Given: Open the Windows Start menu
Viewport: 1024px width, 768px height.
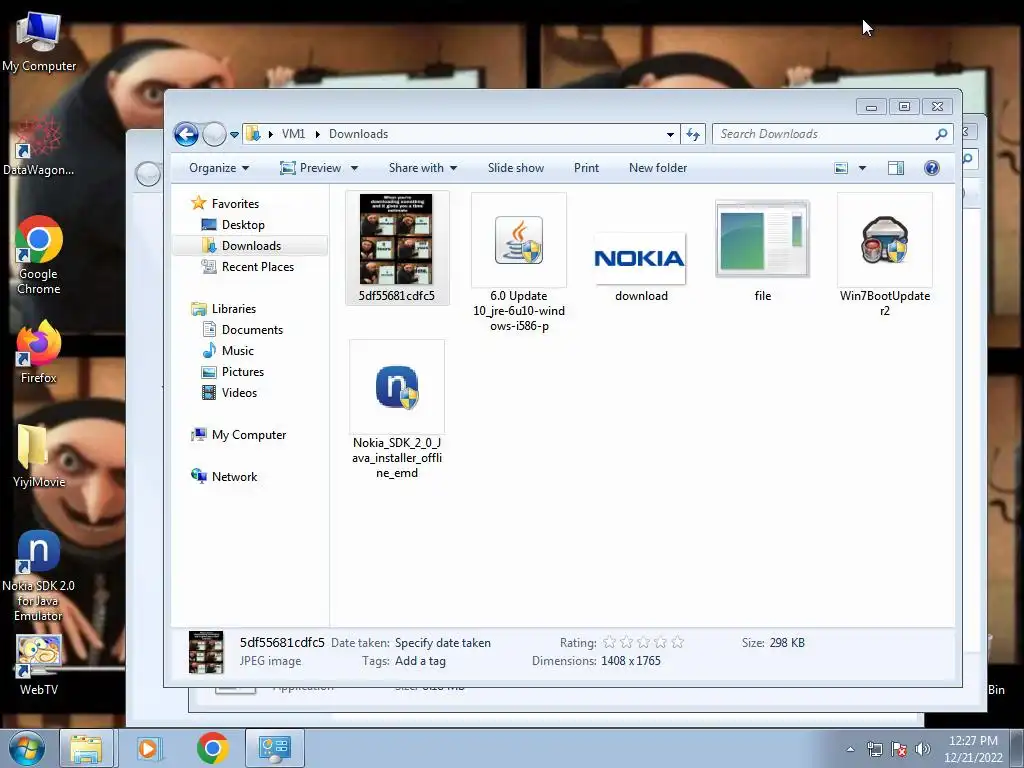Looking at the screenshot, I should pos(26,748).
